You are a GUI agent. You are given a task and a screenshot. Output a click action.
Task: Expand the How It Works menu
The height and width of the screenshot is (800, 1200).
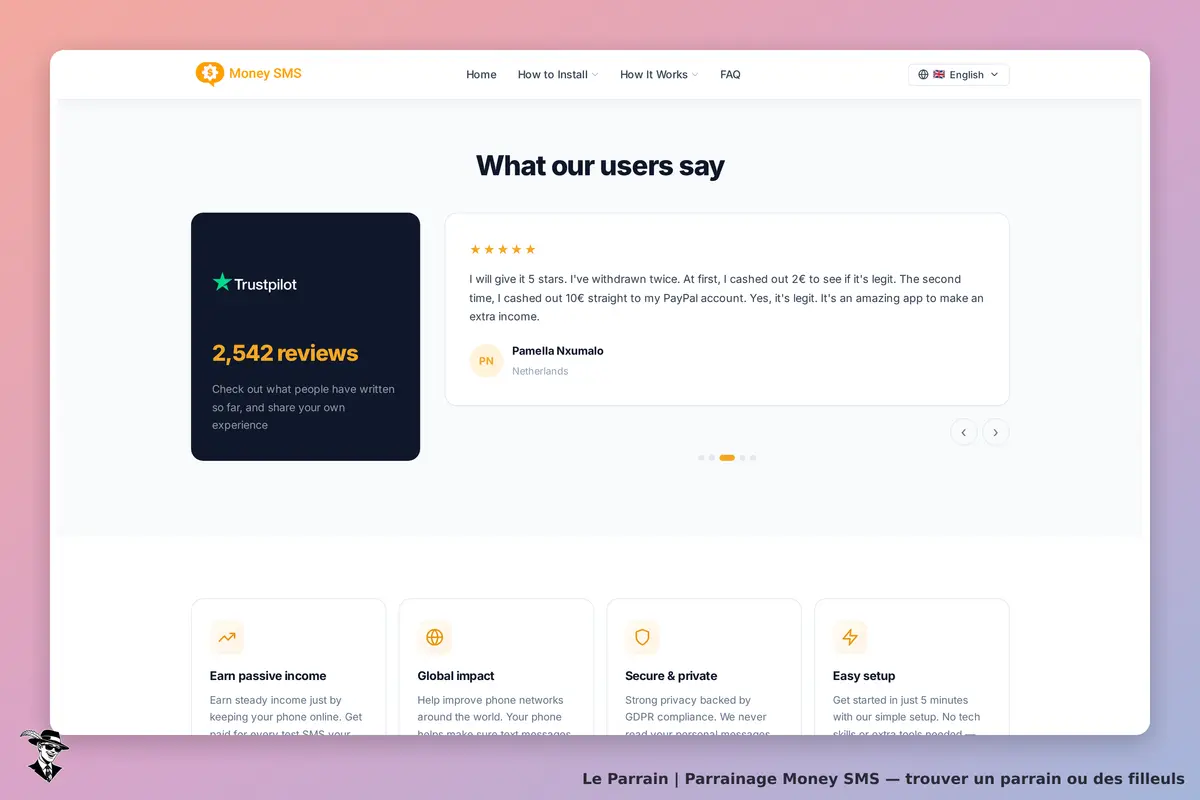(x=659, y=74)
